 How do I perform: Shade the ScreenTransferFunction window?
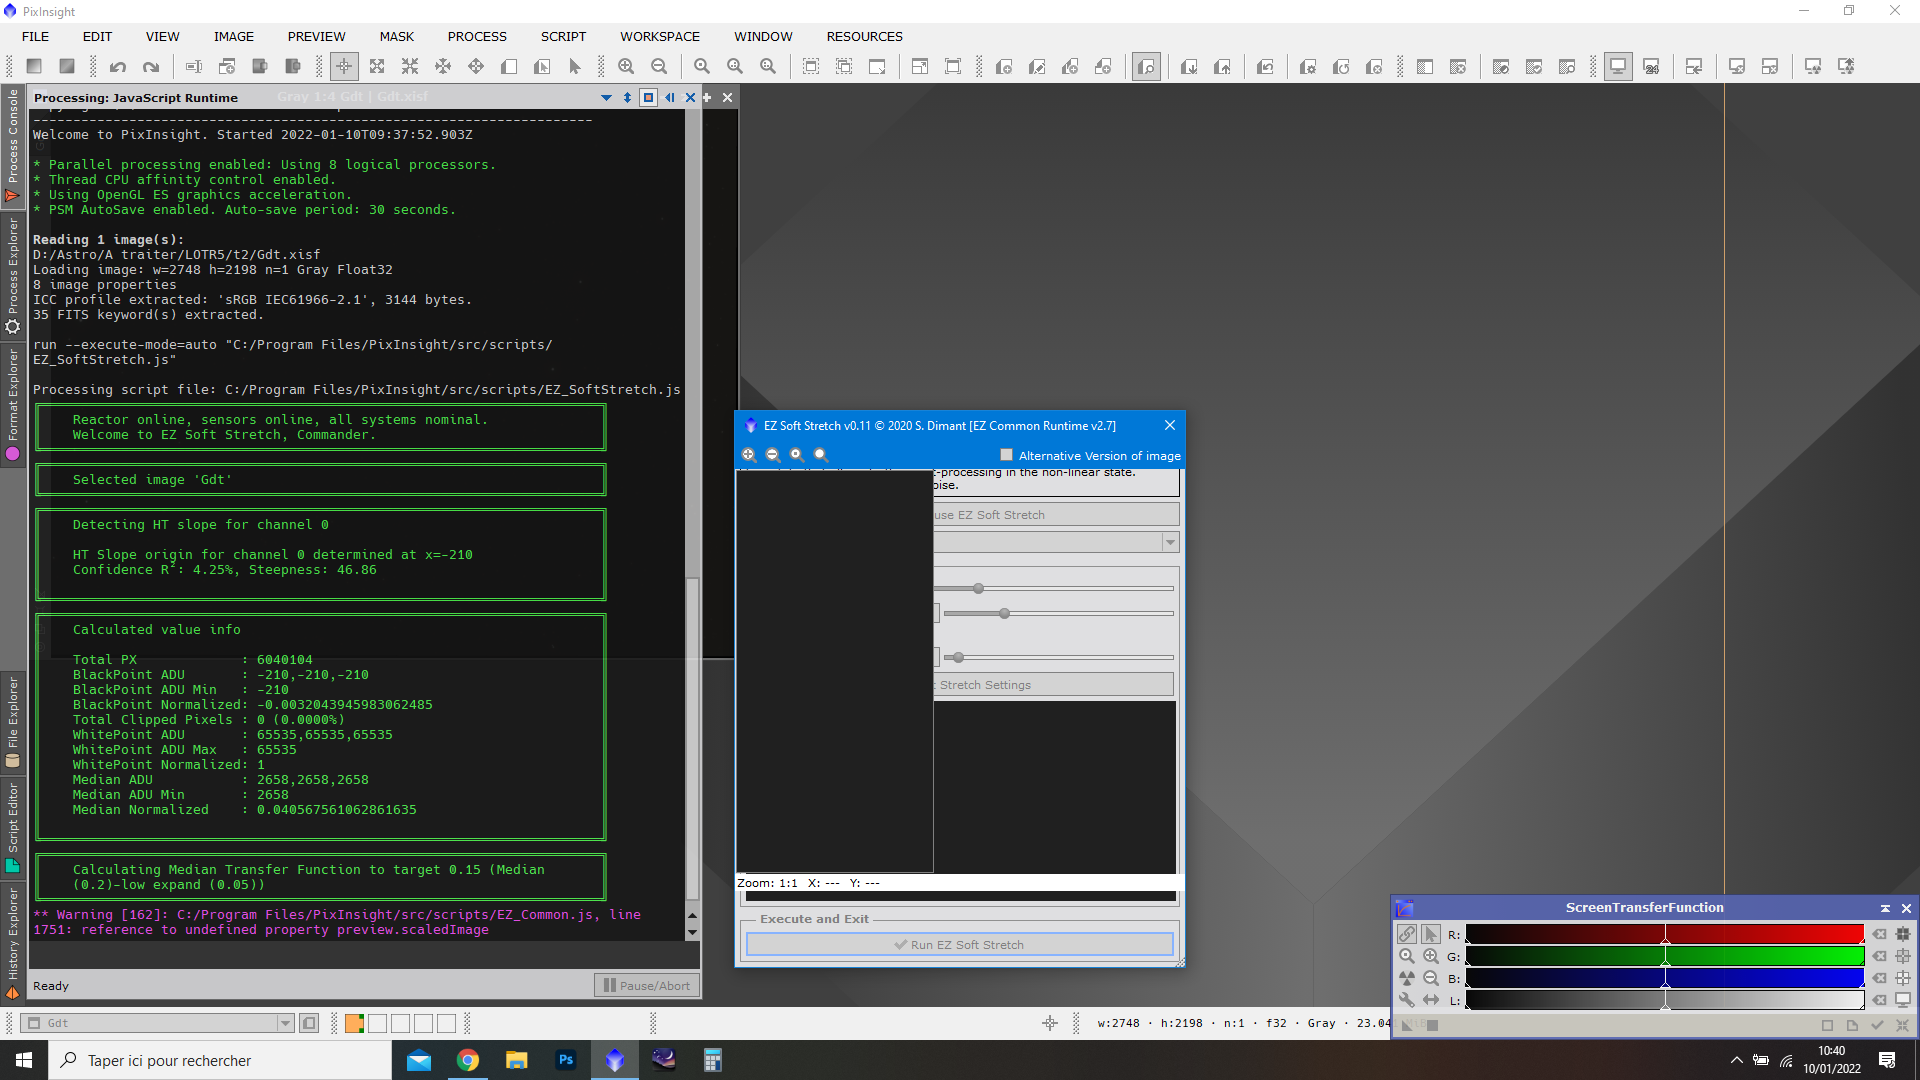(1885, 908)
